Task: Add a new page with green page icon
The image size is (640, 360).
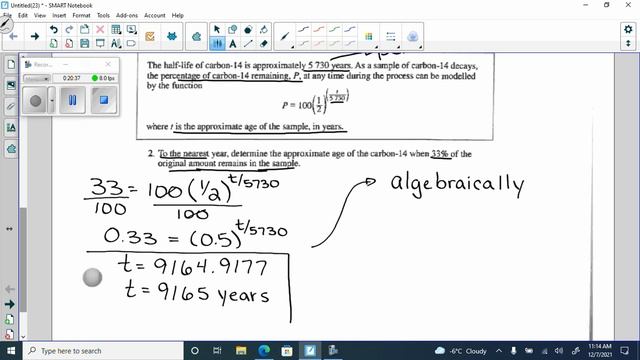Action: click(x=53, y=43)
